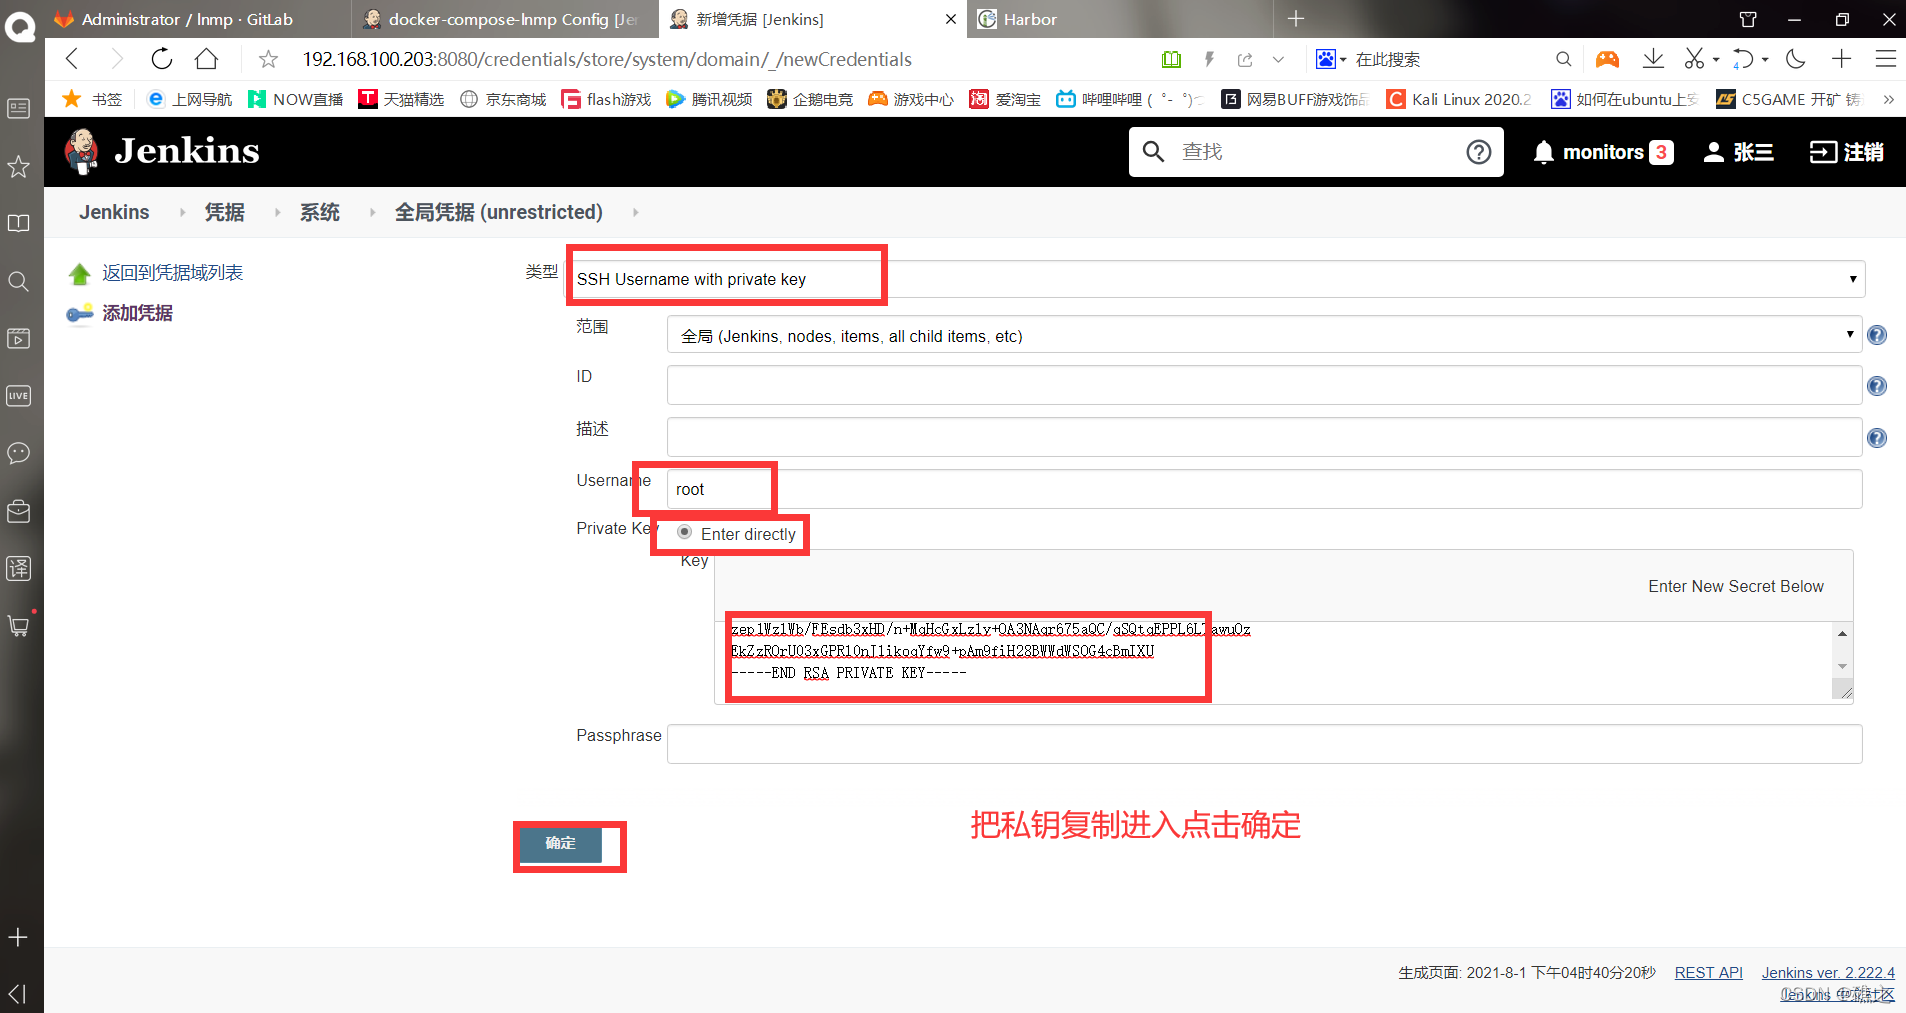This screenshot has height=1013, width=1906.
Task: Open the search help question-mark icon
Action: (x=1478, y=152)
